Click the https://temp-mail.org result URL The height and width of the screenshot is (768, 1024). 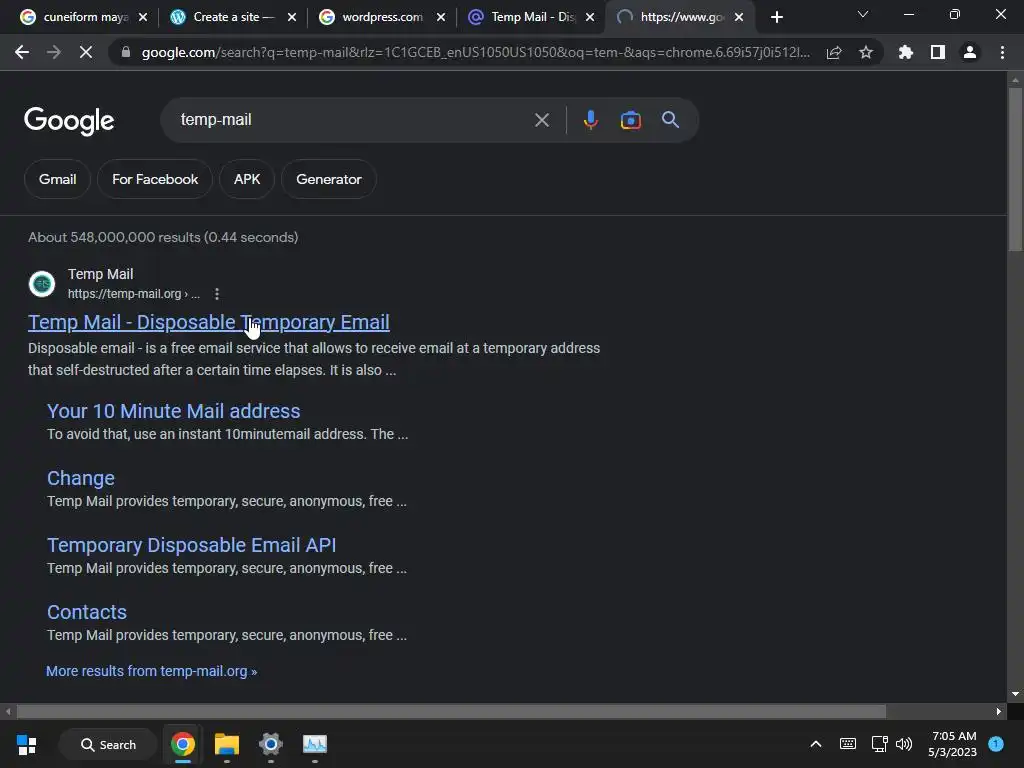[x=133, y=294]
